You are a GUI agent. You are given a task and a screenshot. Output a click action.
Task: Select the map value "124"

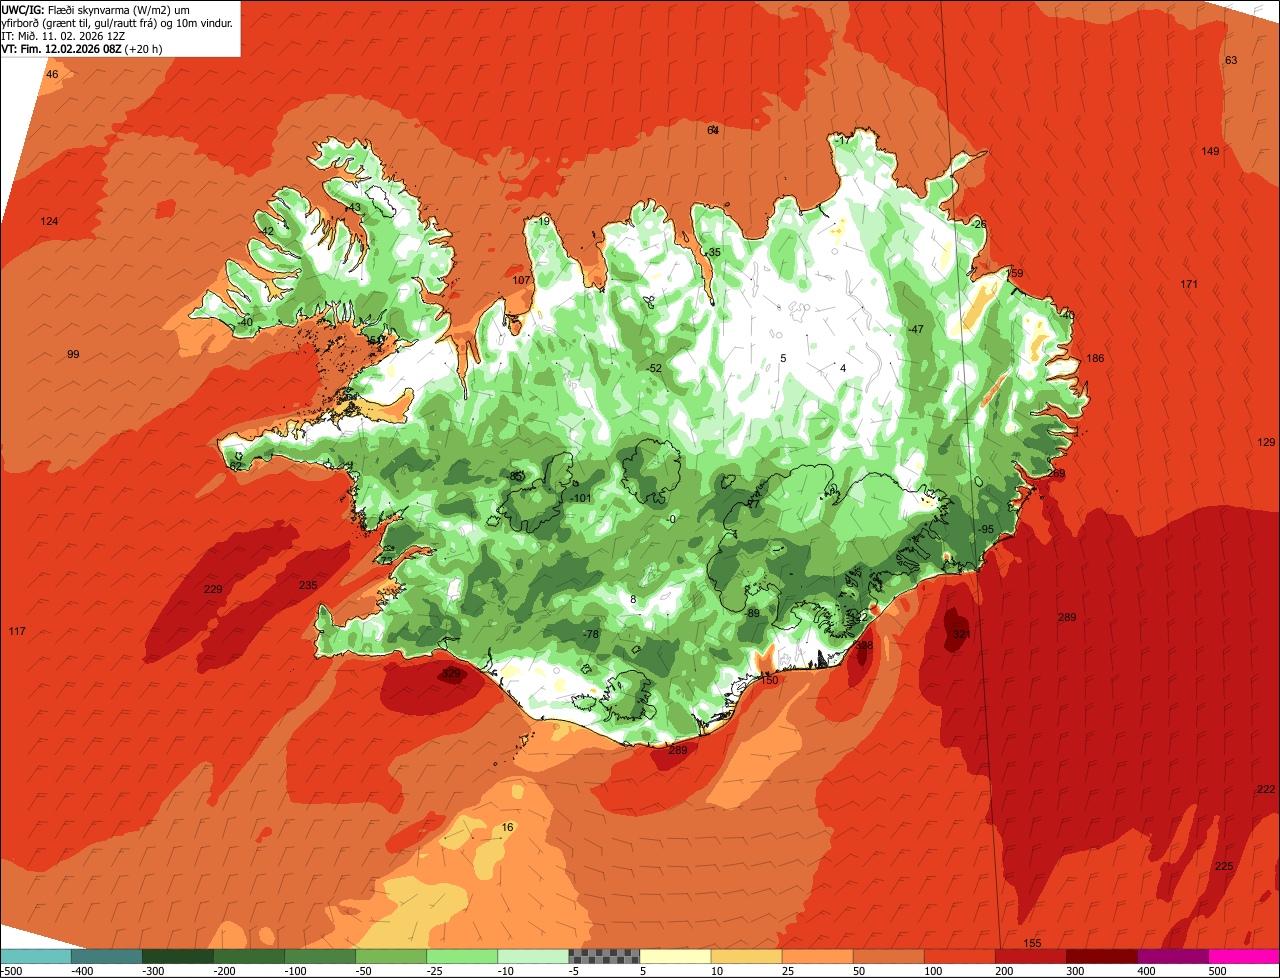pyautogui.click(x=49, y=221)
